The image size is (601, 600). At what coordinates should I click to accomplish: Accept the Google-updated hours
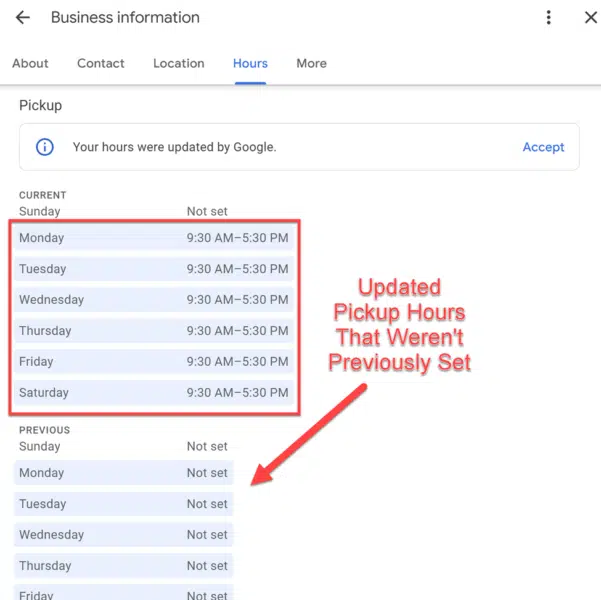coord(543,147)
